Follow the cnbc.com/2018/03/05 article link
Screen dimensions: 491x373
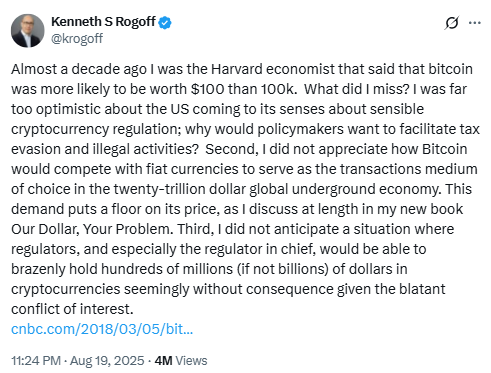[102, 329]
